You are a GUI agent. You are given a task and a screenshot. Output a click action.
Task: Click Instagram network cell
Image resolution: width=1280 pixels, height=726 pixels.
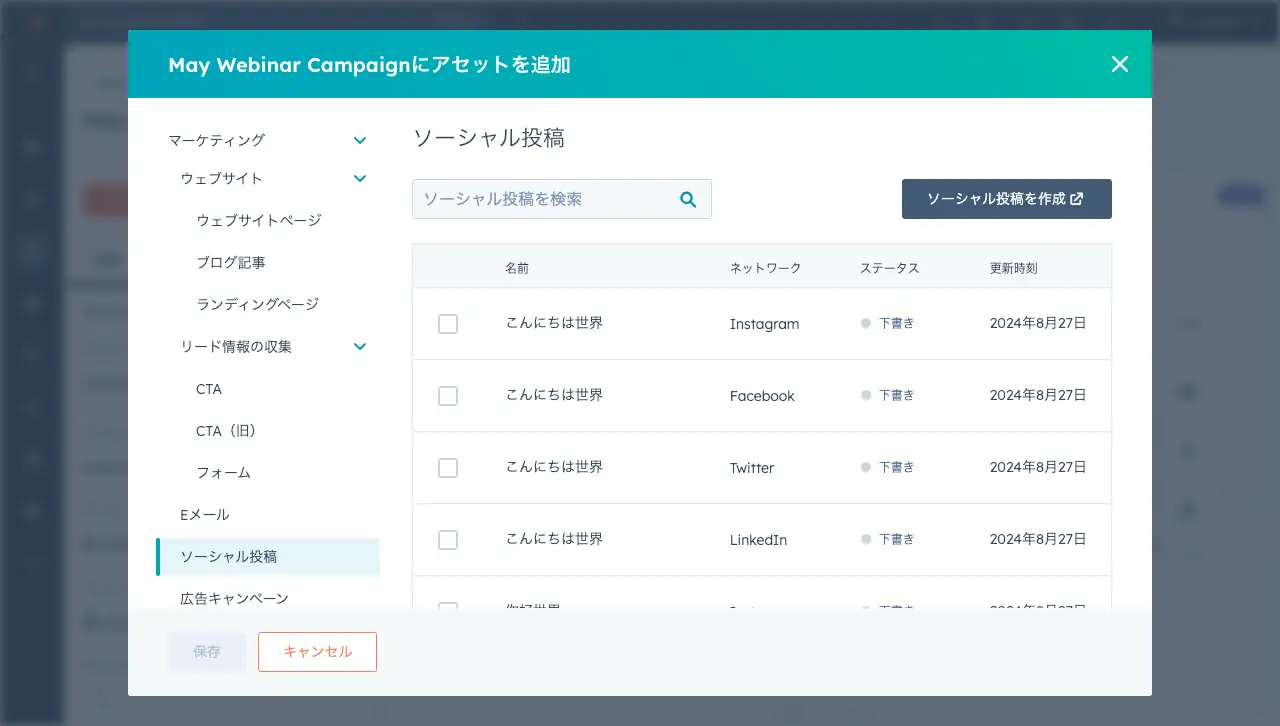coord(764,324)
